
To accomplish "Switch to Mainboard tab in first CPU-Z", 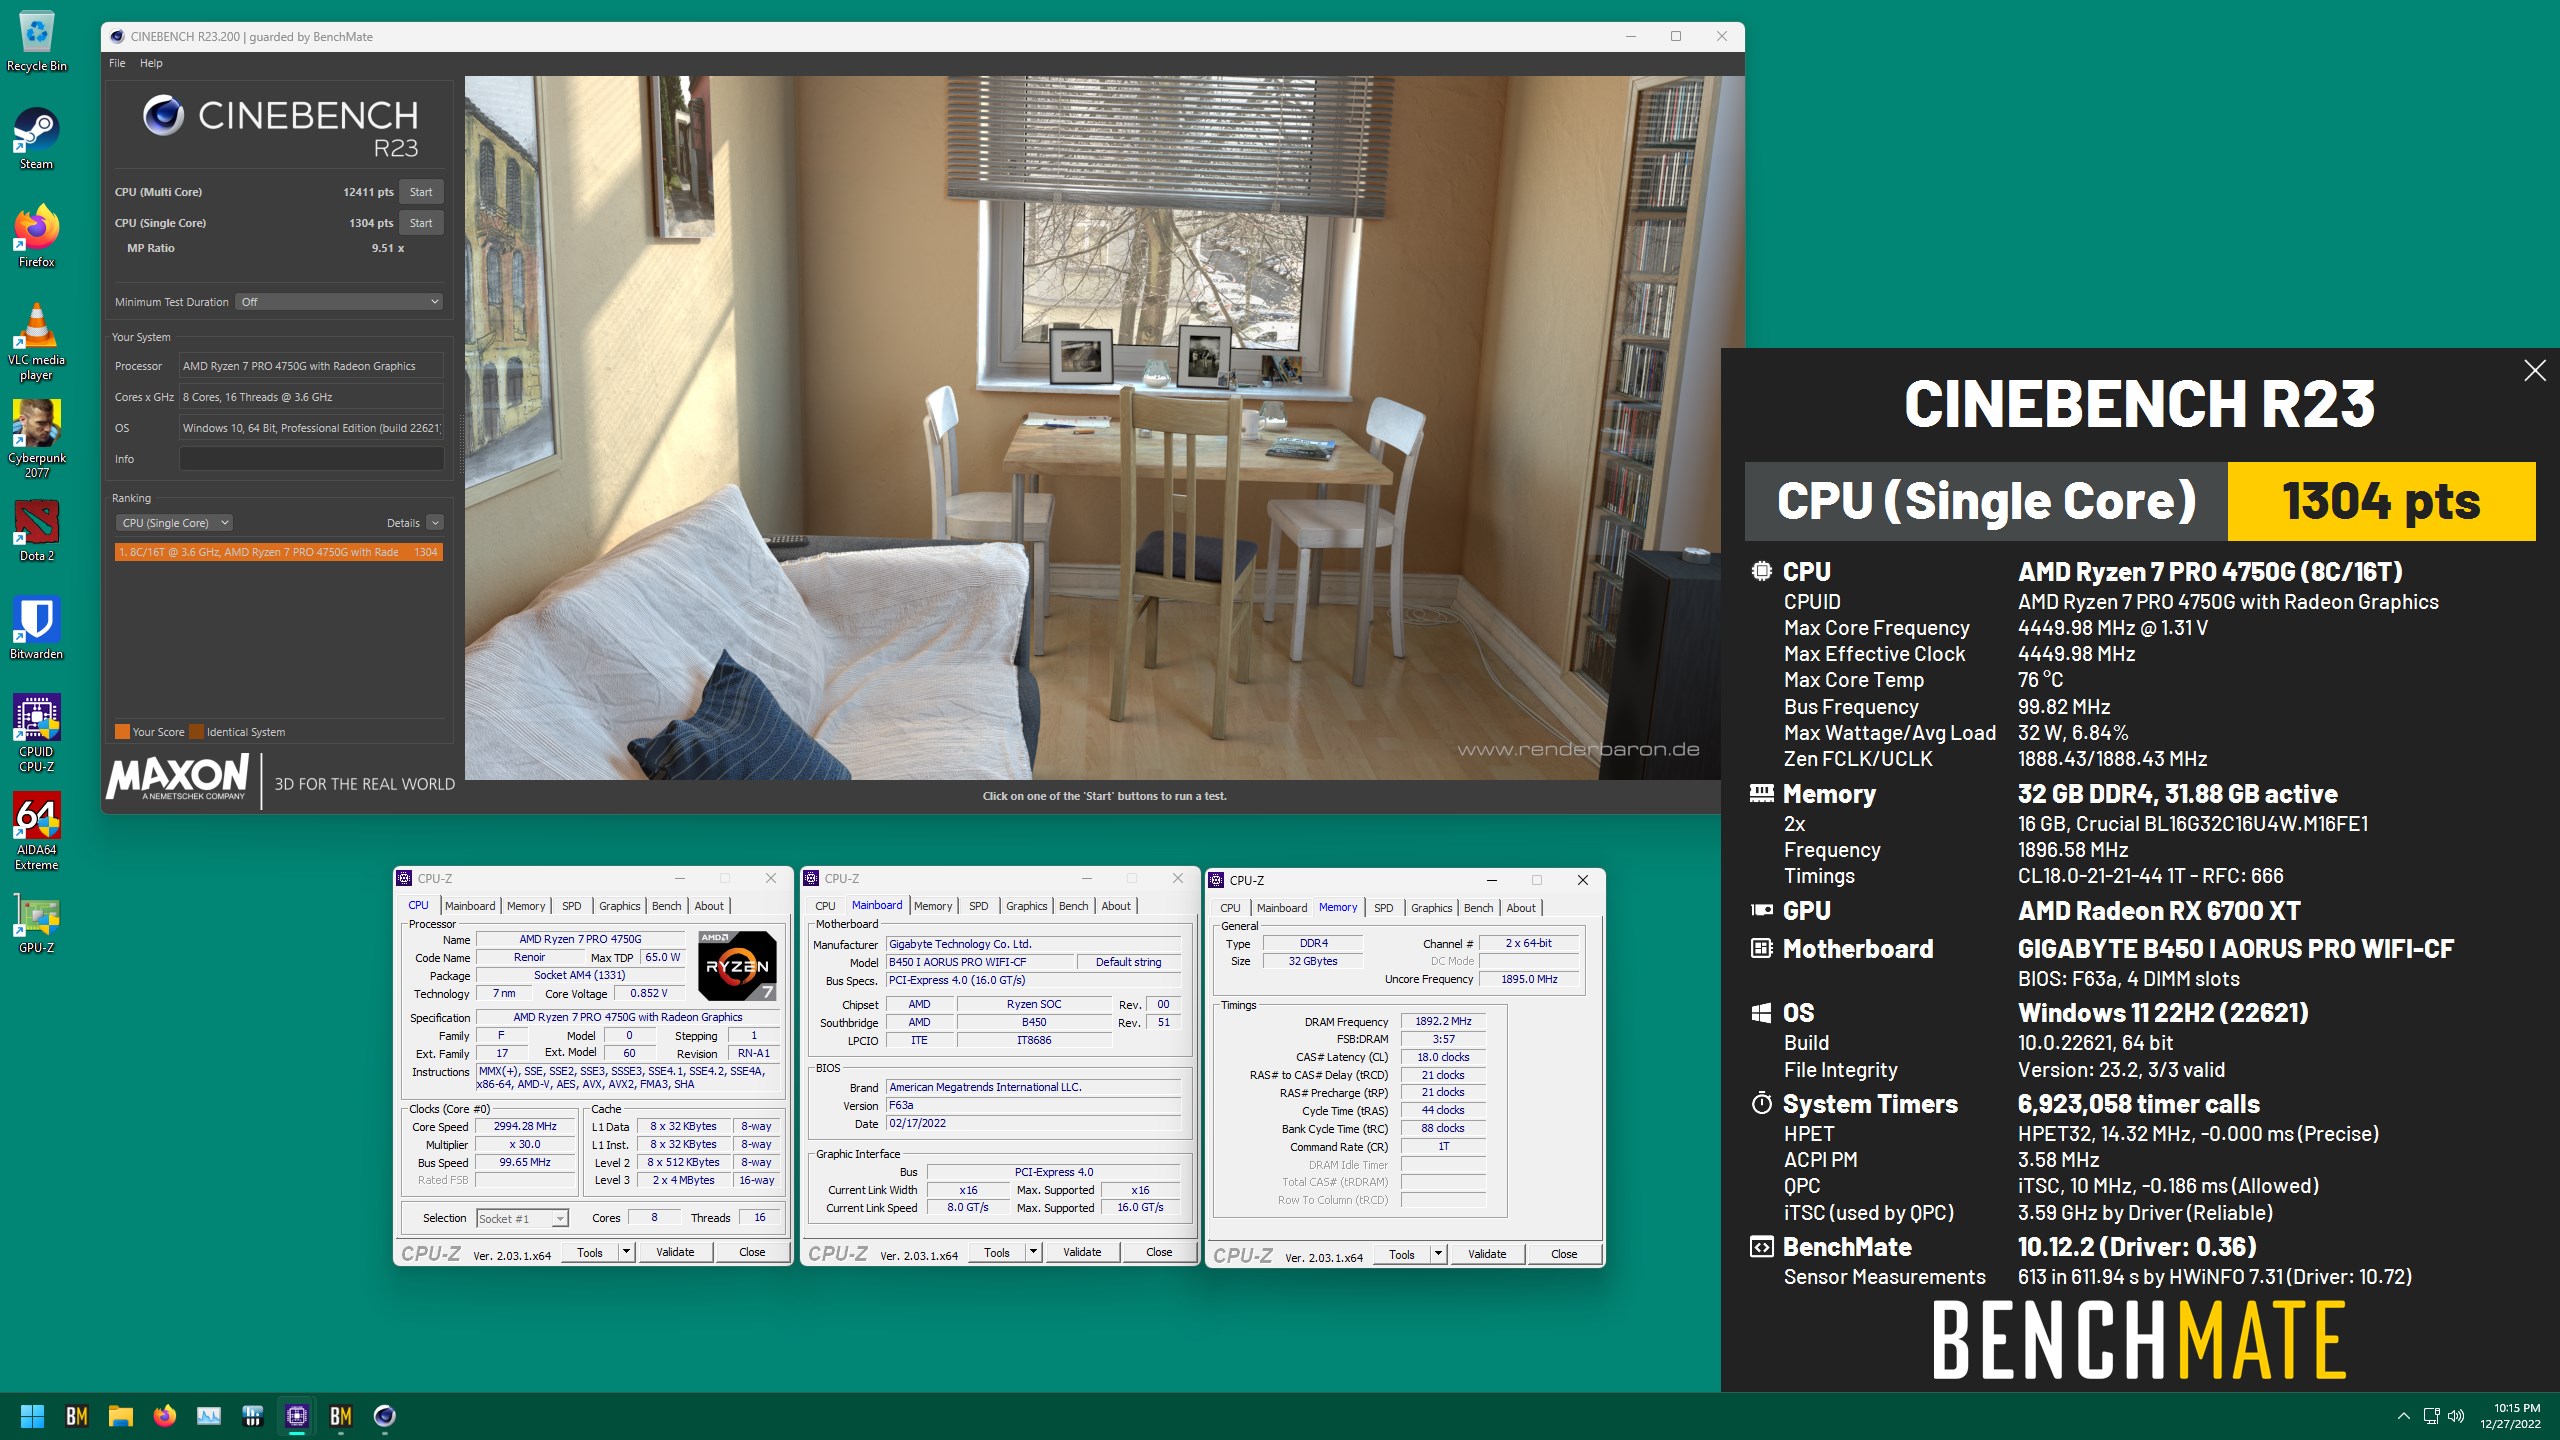I will pos(470,906).
